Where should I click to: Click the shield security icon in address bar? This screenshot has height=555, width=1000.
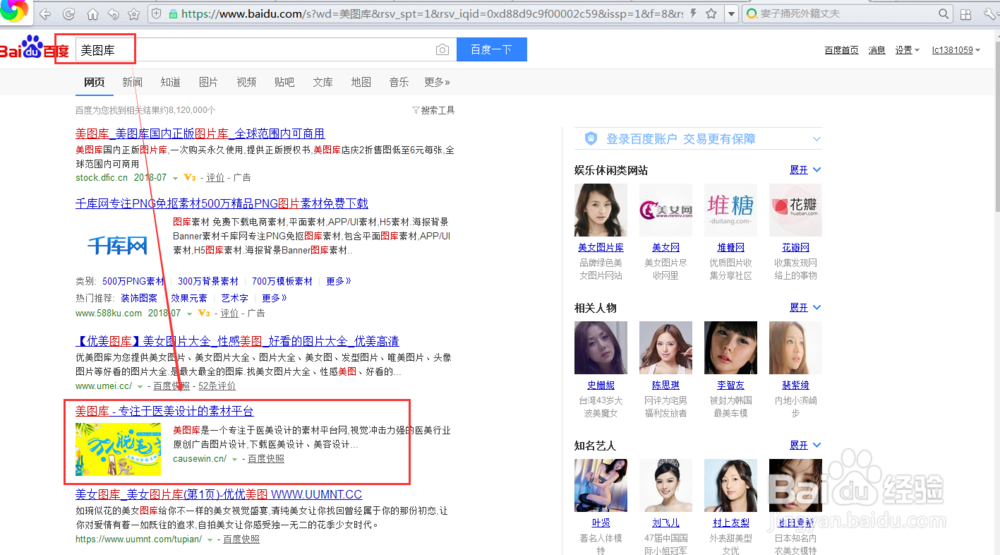click(156, 13)
